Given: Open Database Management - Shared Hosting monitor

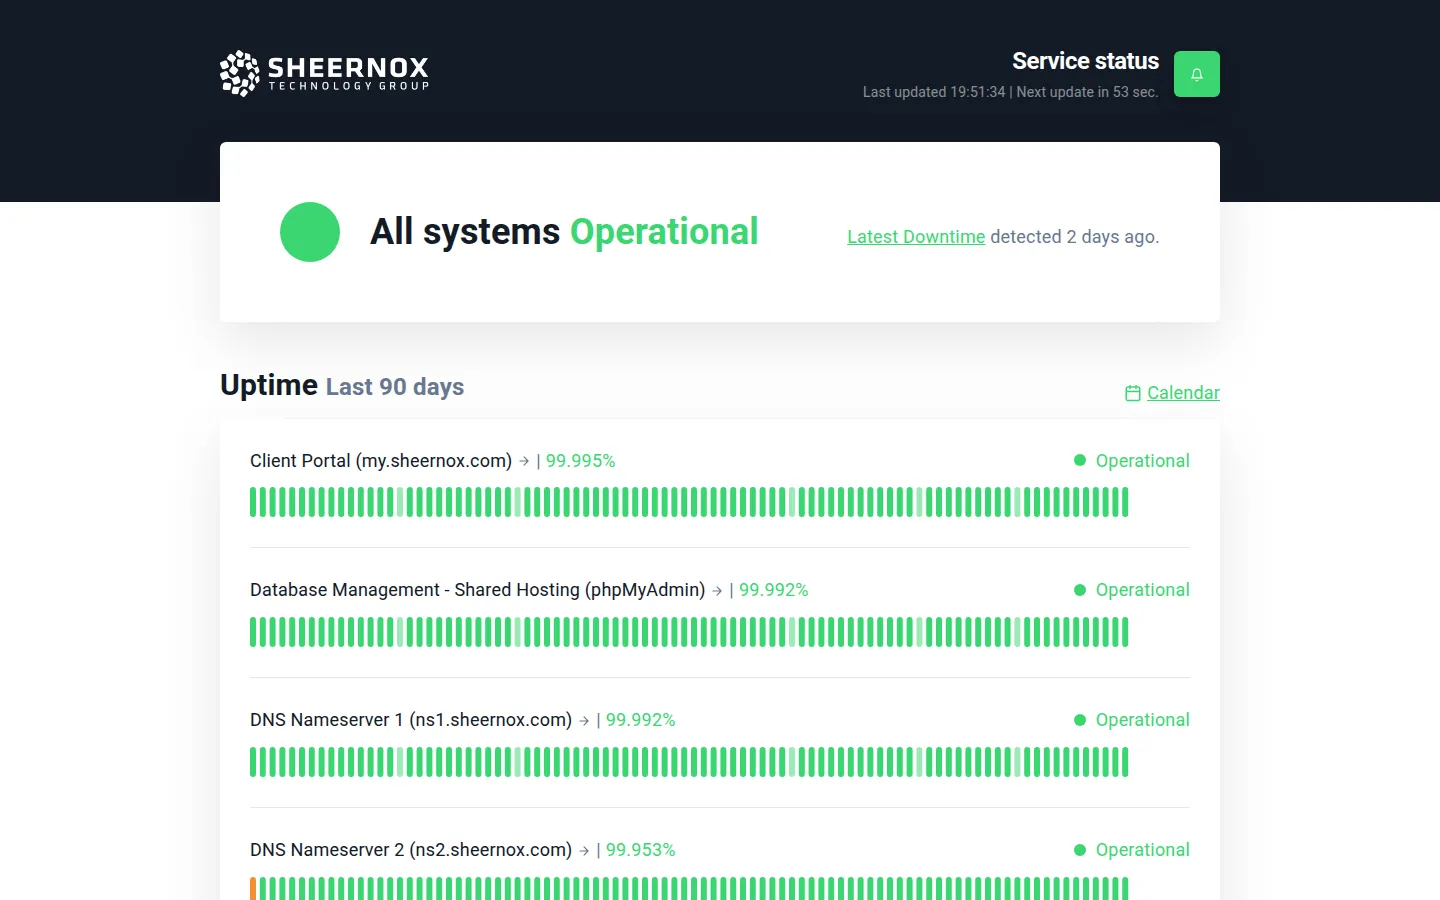Looking at the screenshot, I should tap(478, 590).
